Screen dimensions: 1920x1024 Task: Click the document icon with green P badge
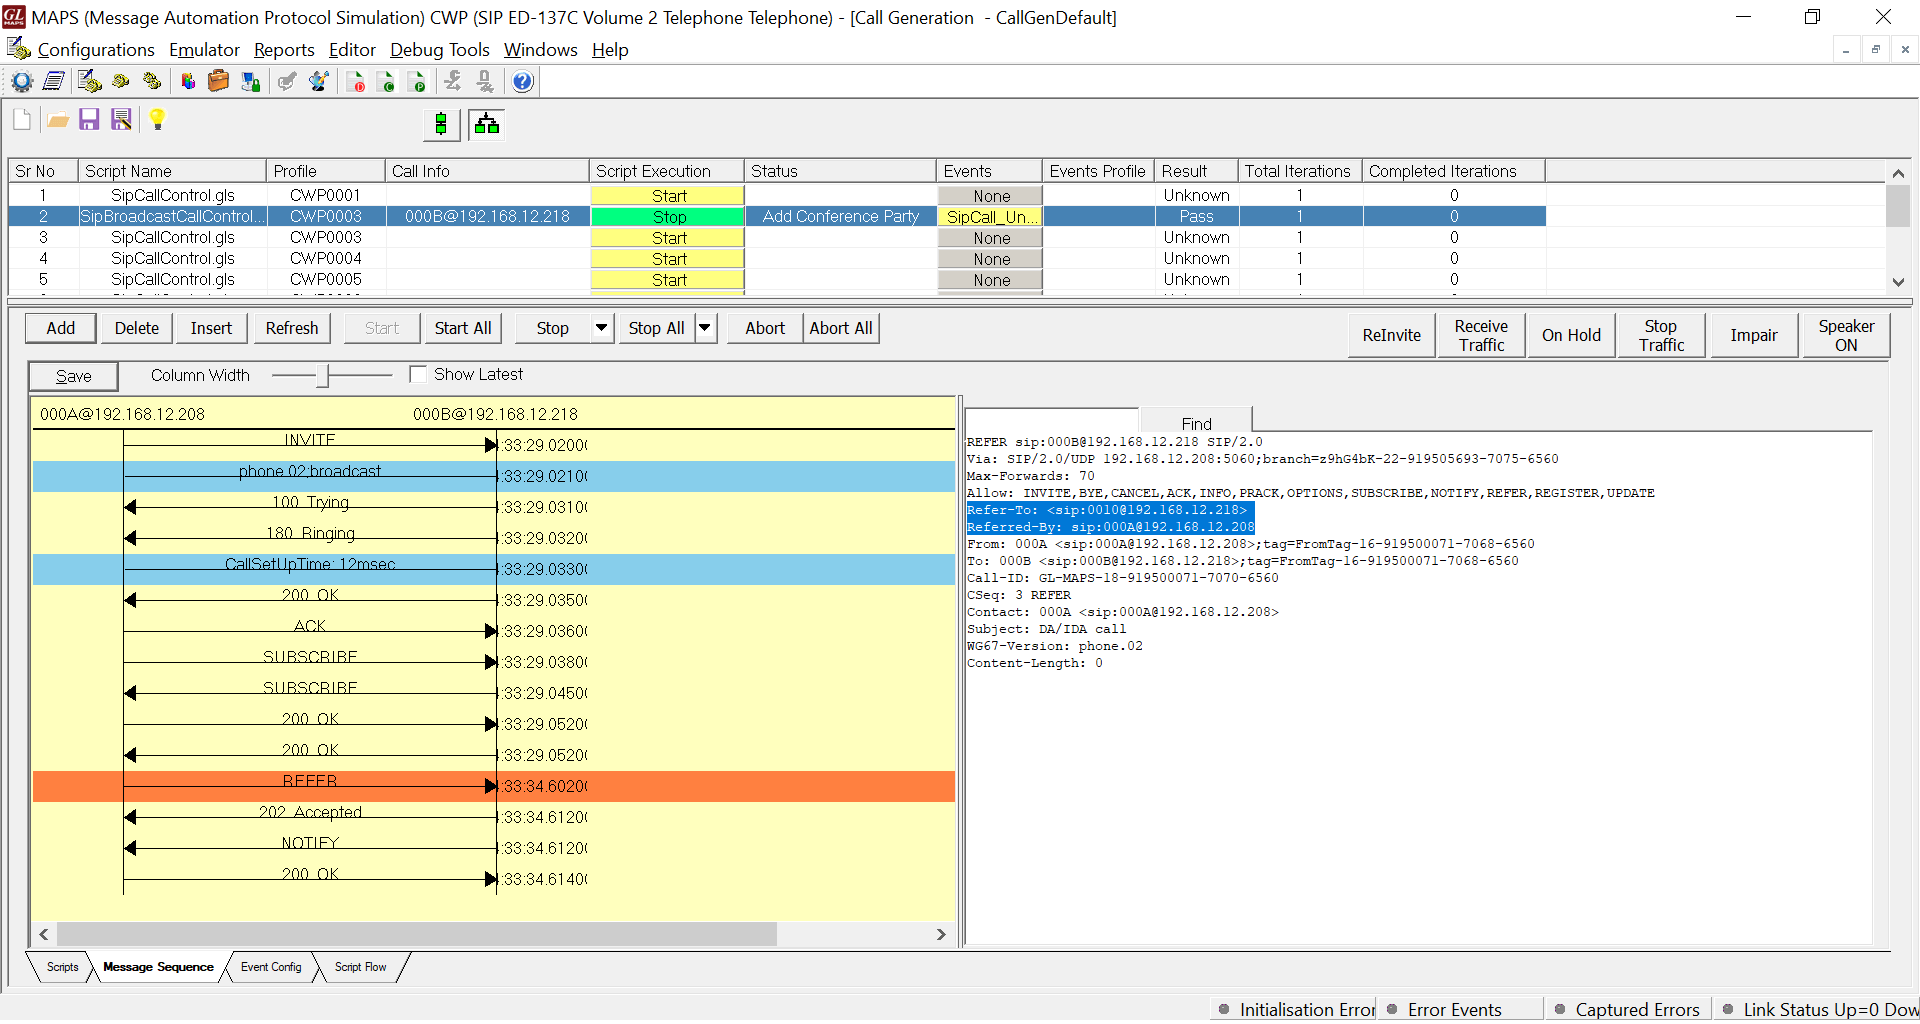pos(417,82)
